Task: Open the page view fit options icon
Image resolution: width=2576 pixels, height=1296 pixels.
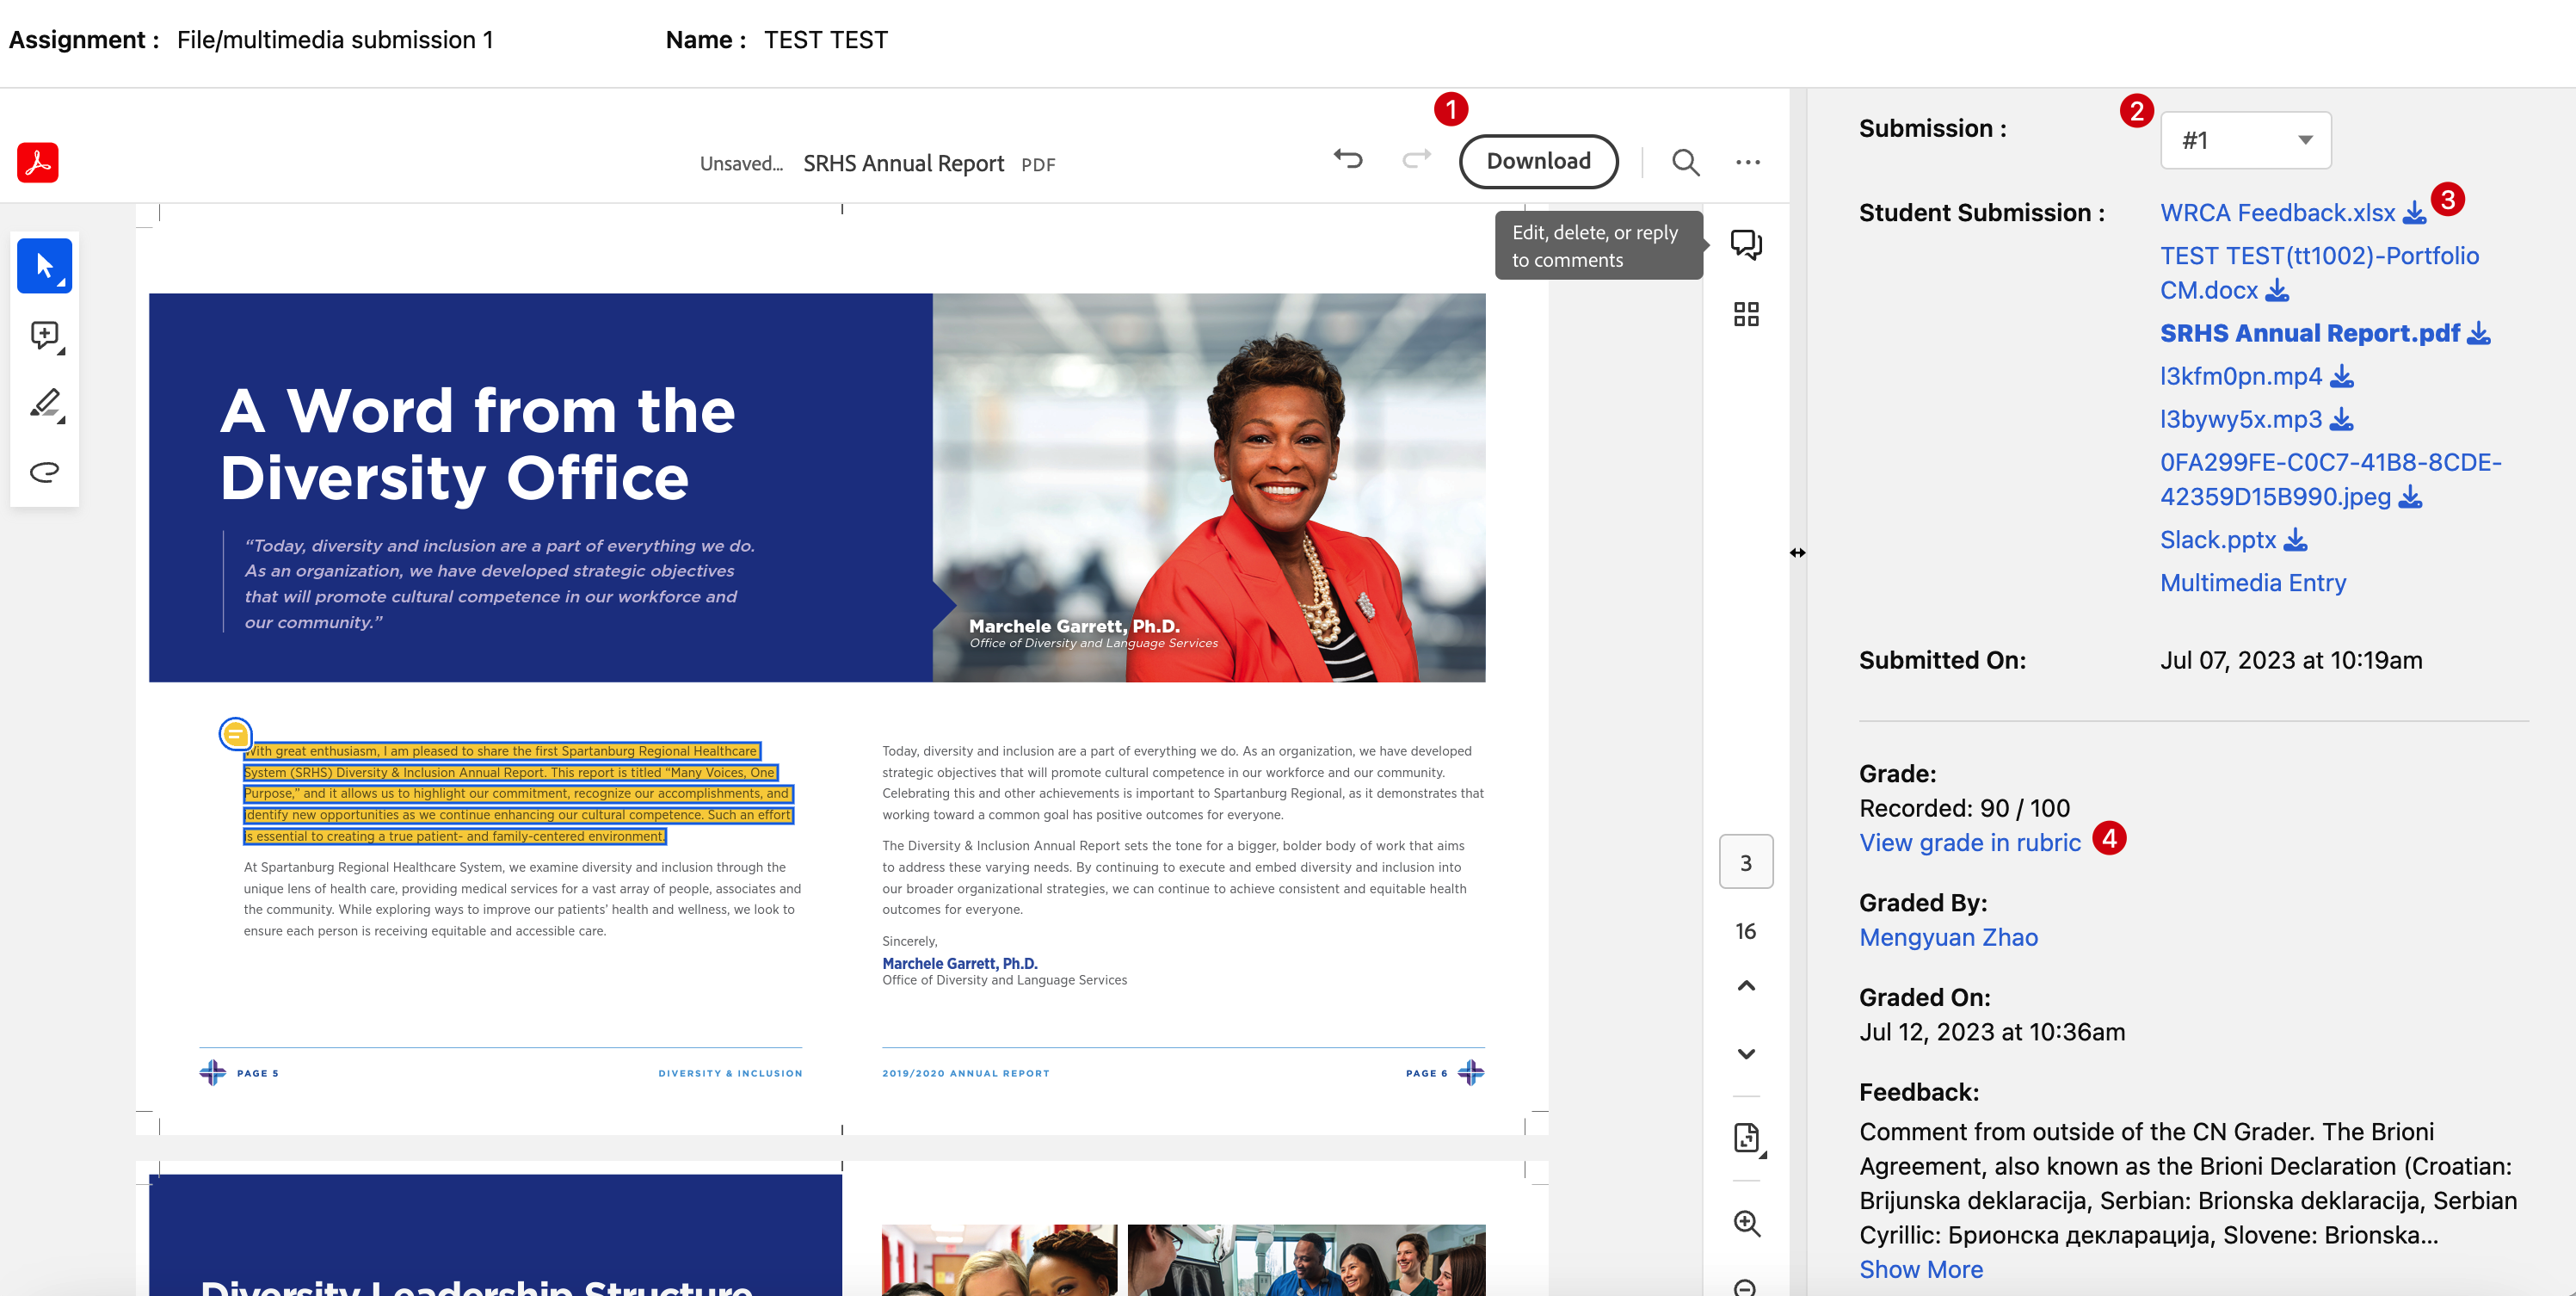Action: pyautogui.click(x=1747, y=1138)
